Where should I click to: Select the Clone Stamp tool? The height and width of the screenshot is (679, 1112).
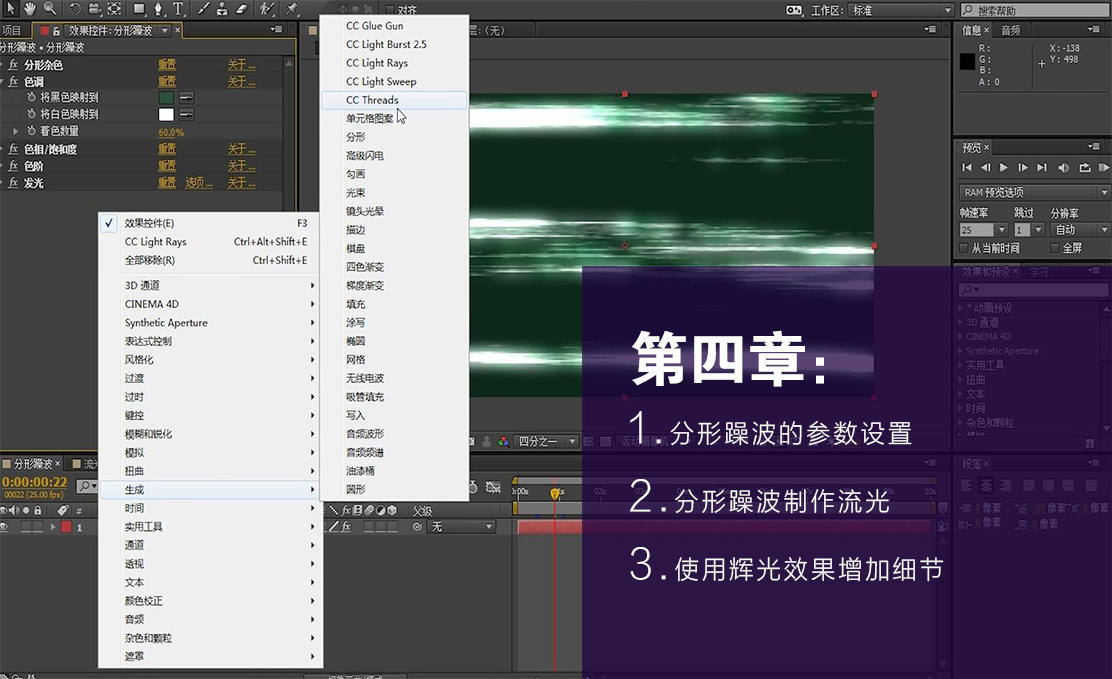222,9
